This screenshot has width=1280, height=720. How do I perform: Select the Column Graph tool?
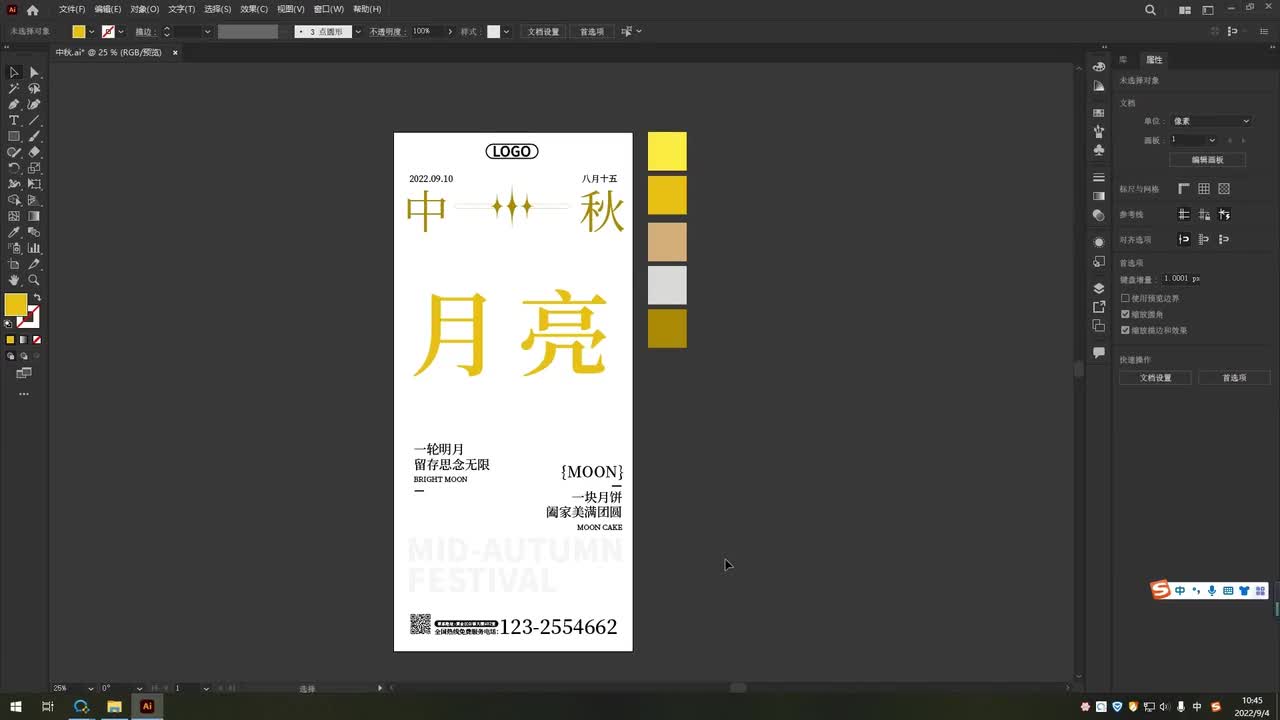[34, 248]
